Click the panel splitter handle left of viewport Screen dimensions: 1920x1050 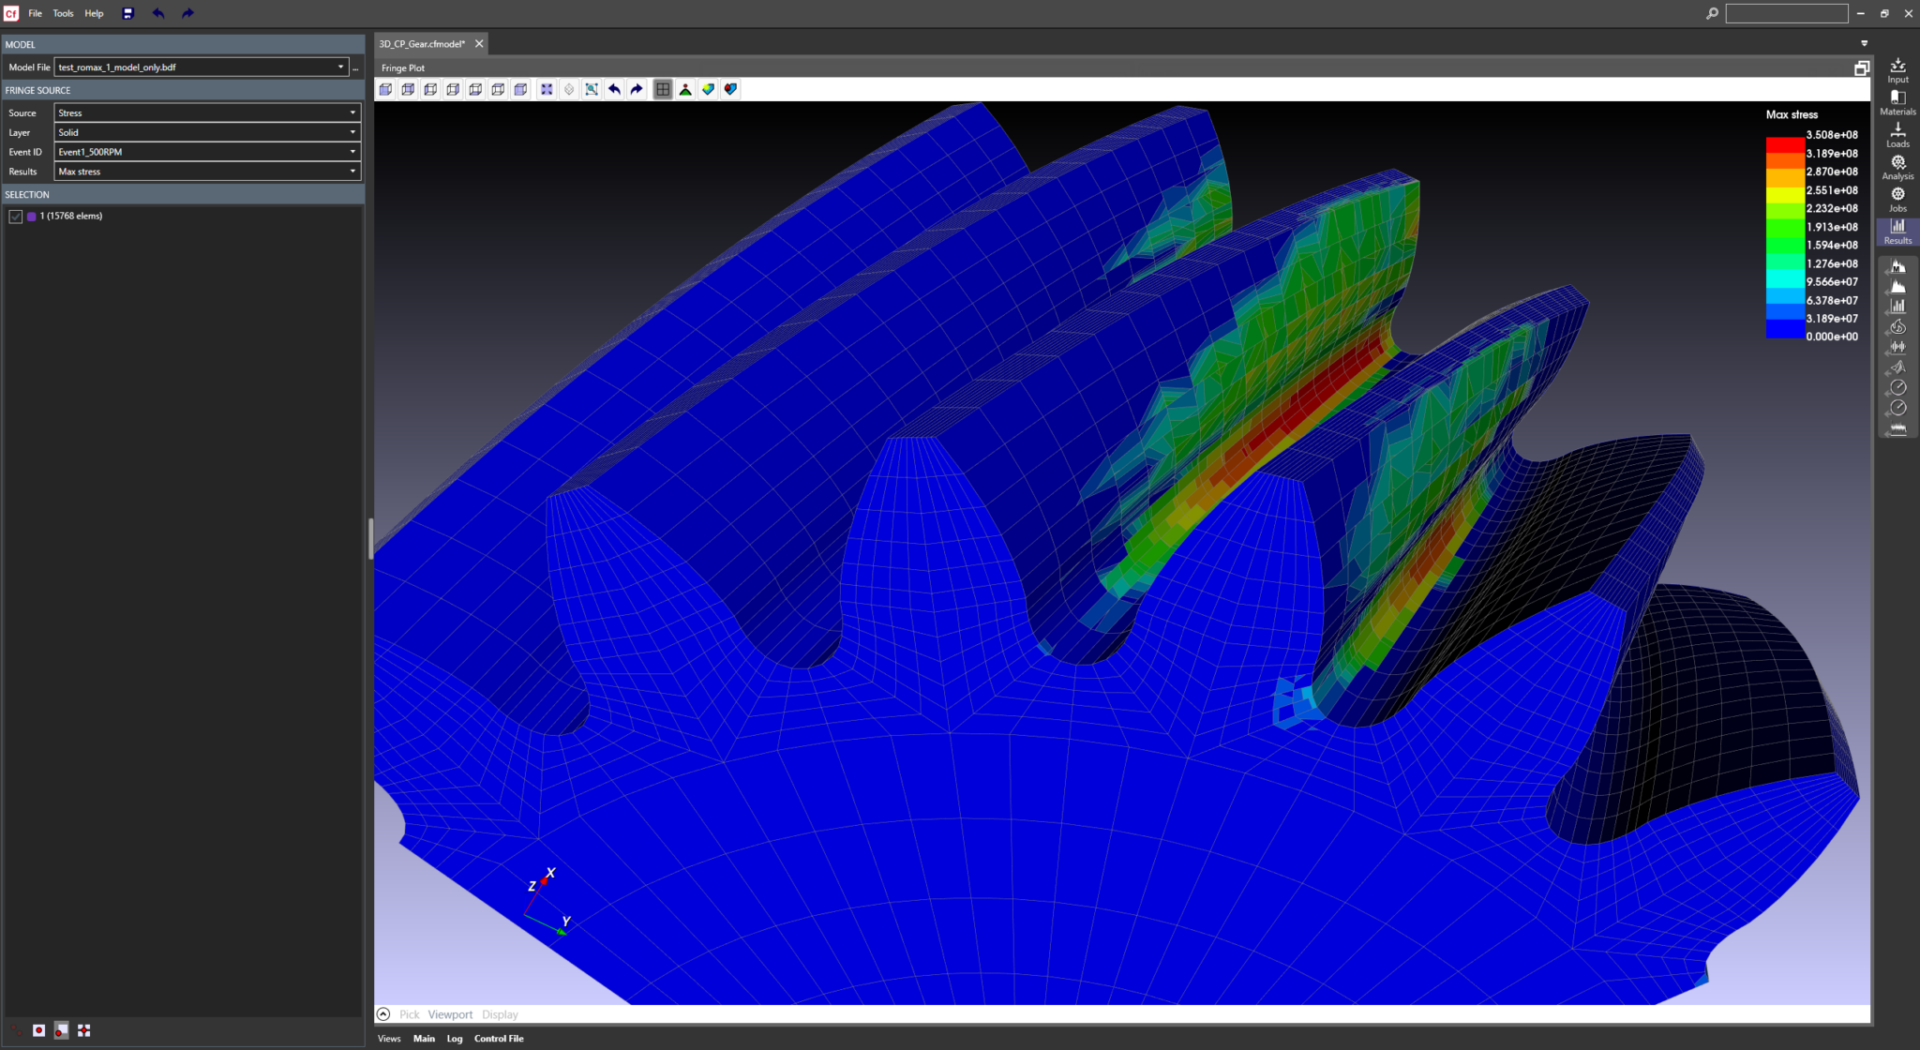[370, 538]
